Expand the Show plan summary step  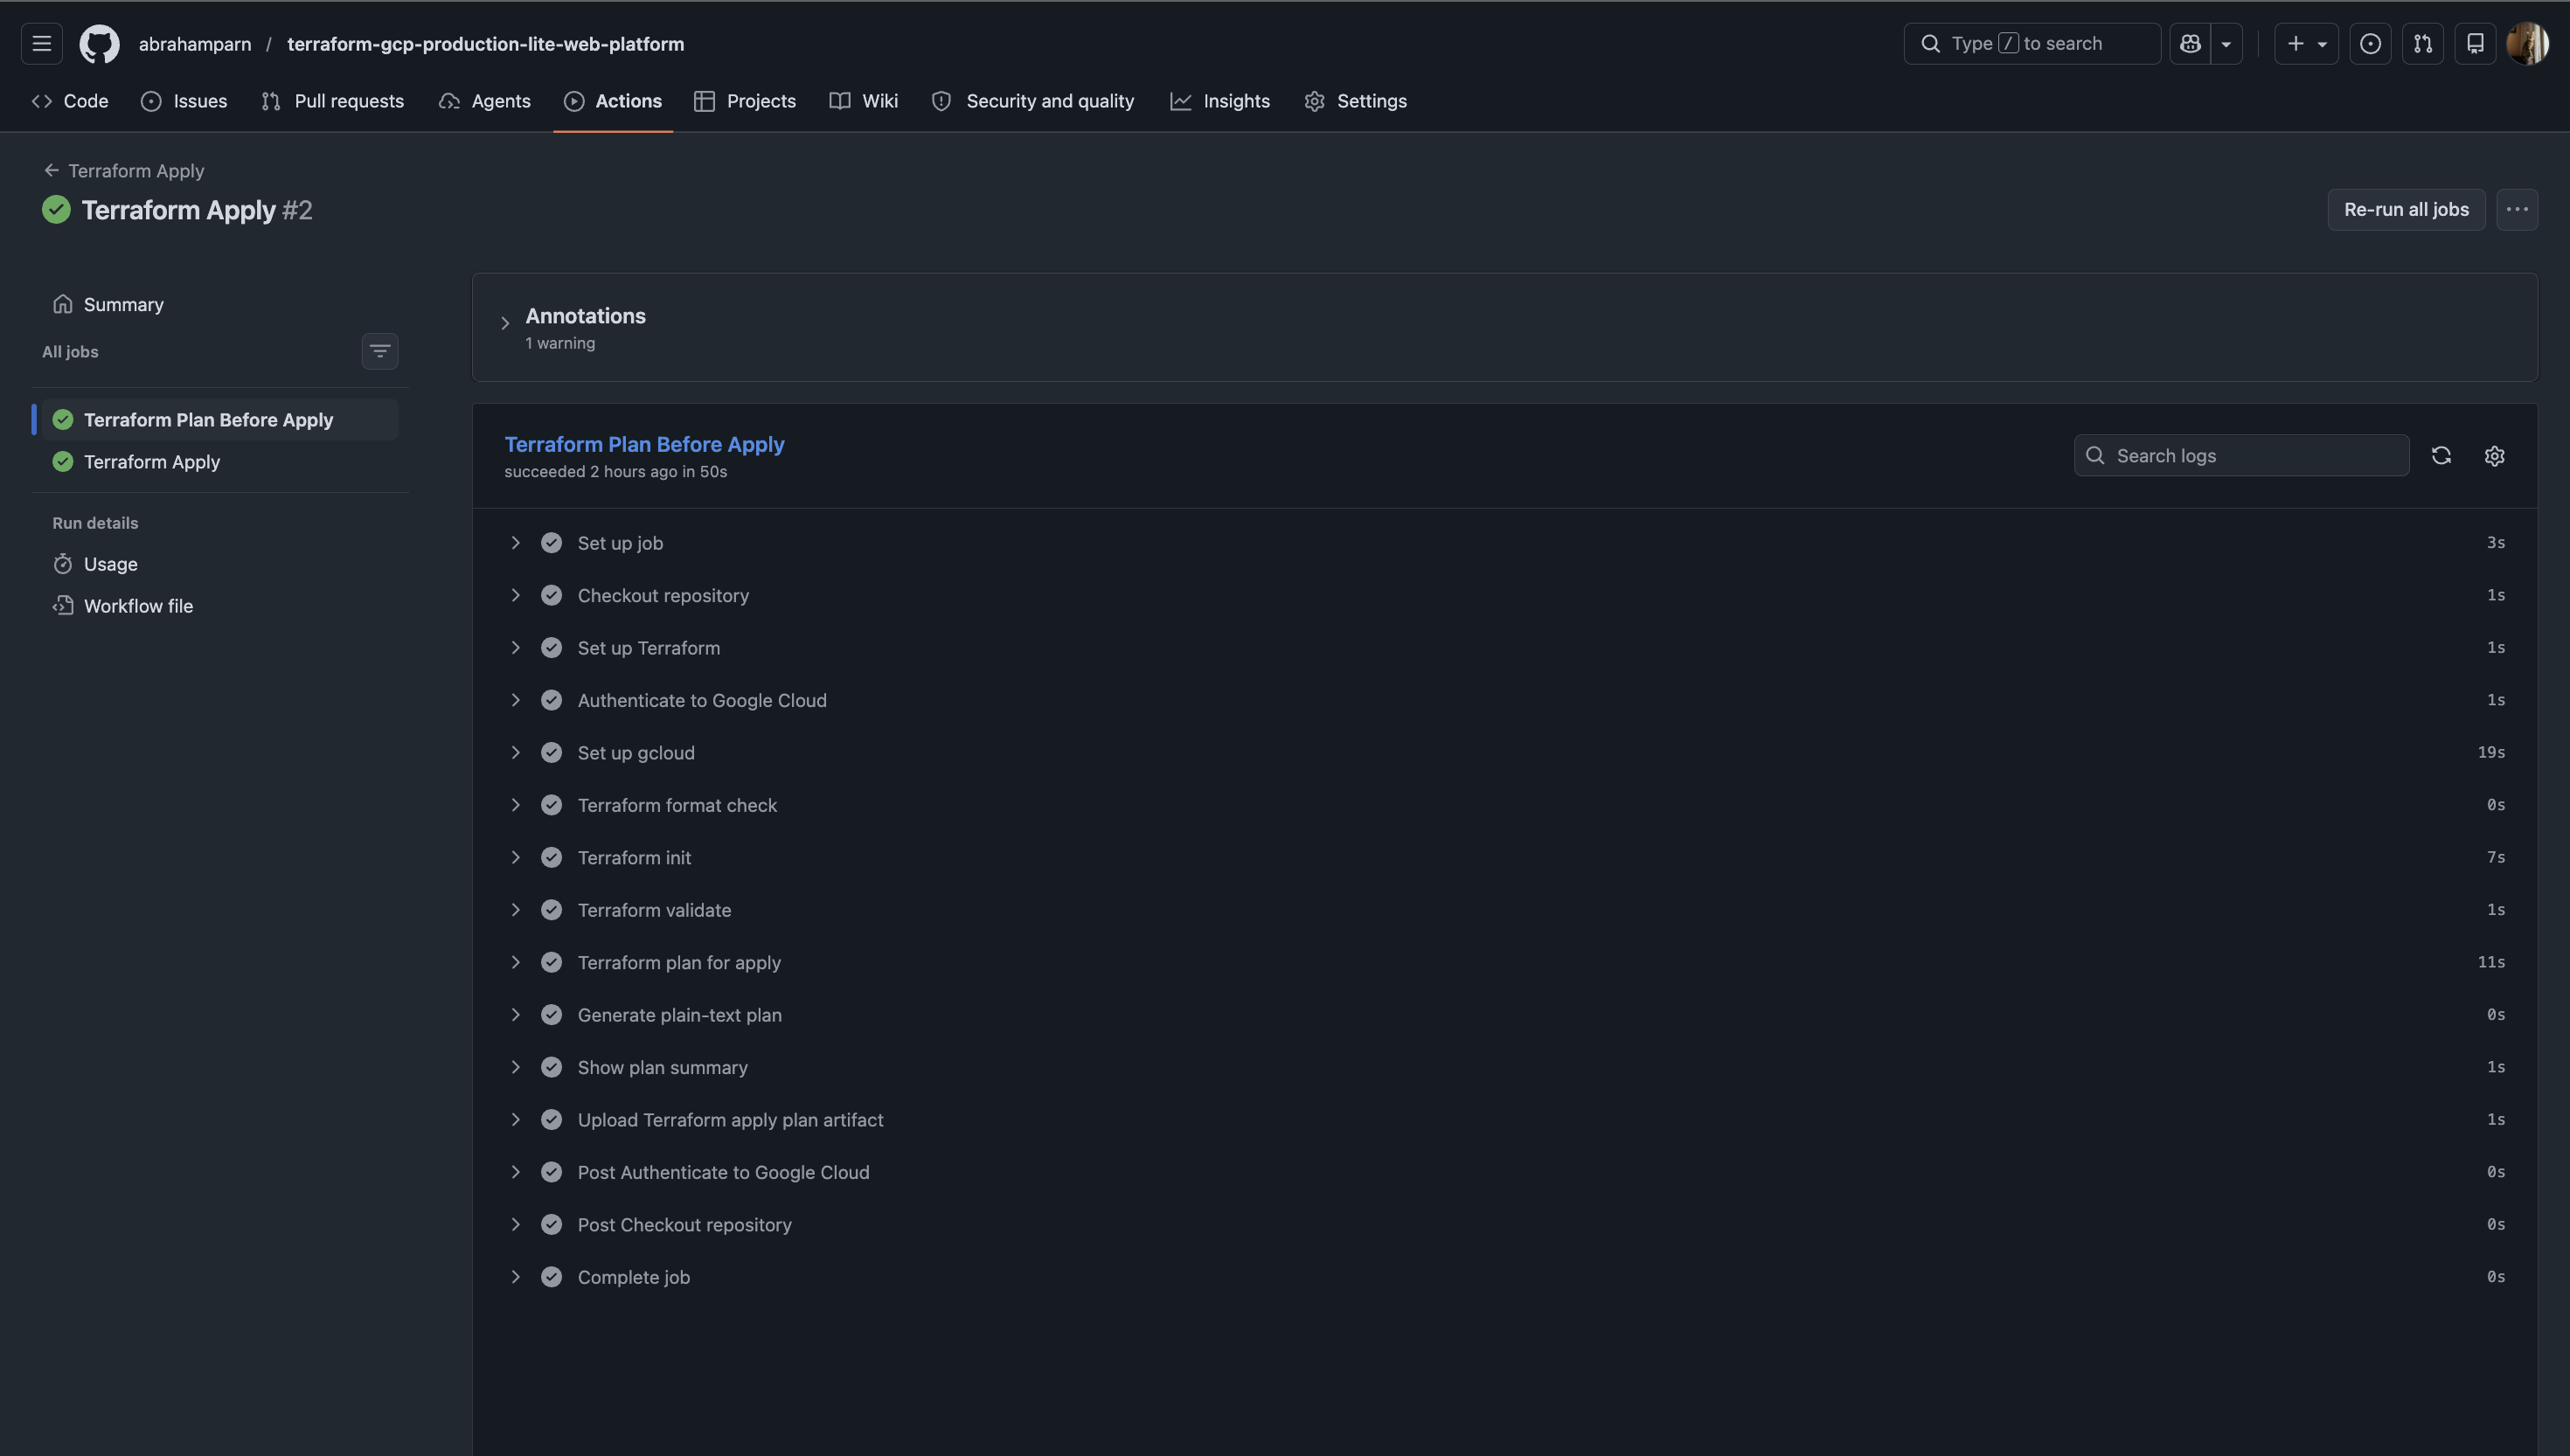1505,1068
